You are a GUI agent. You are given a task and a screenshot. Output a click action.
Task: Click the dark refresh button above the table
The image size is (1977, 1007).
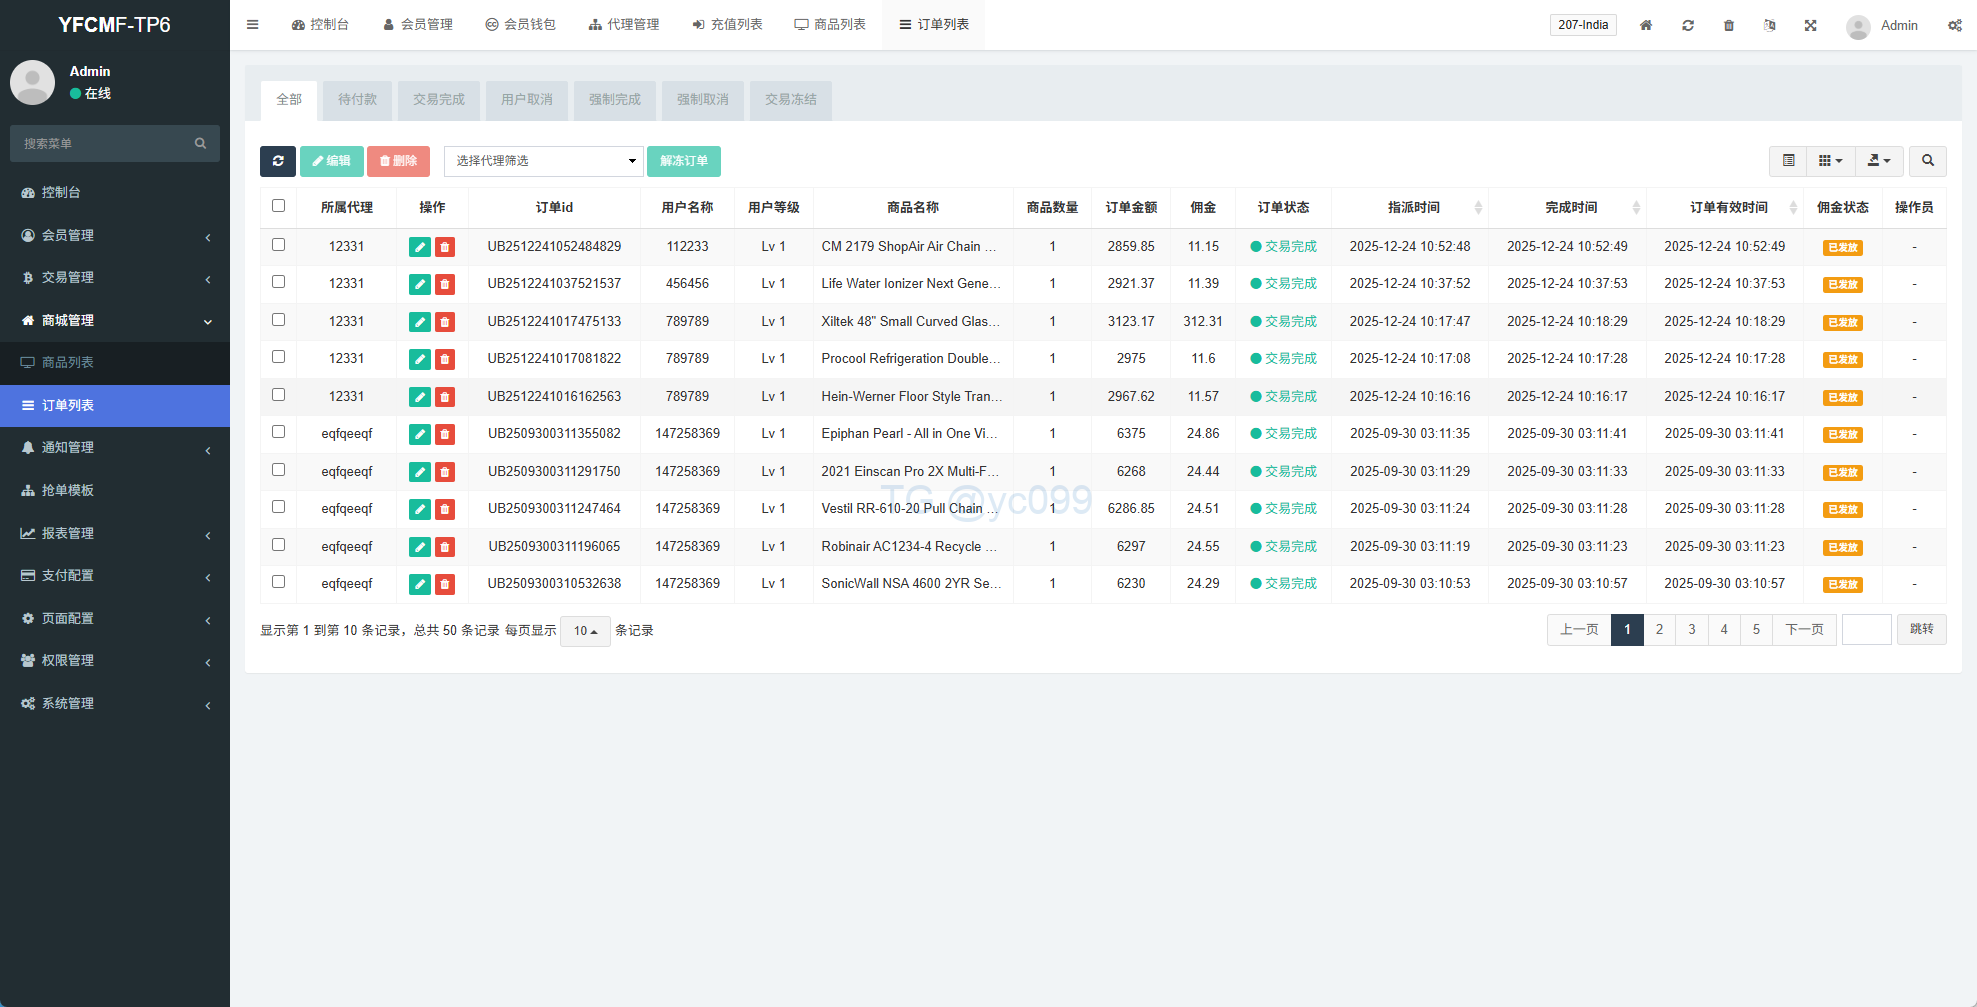coord(278,161)
